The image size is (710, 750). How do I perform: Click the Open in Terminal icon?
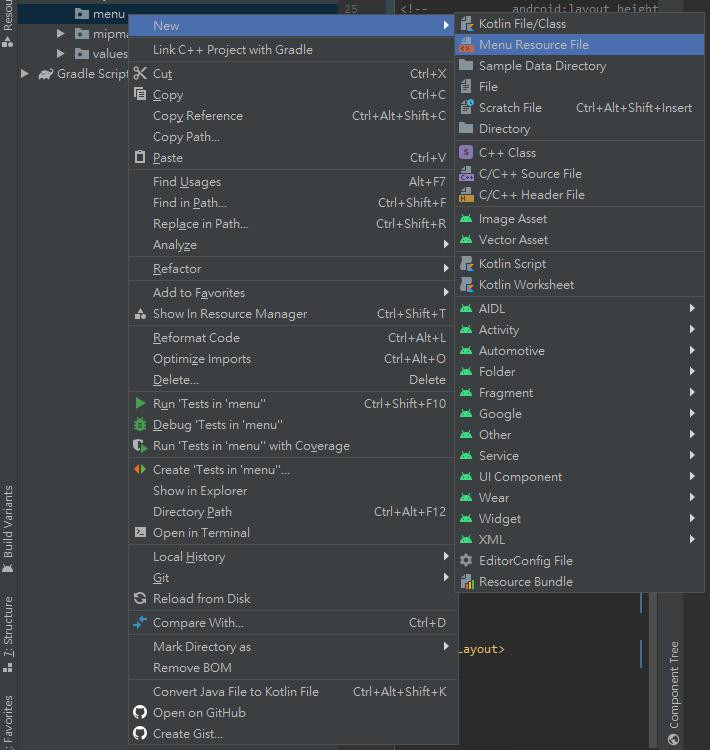[140, 532]
